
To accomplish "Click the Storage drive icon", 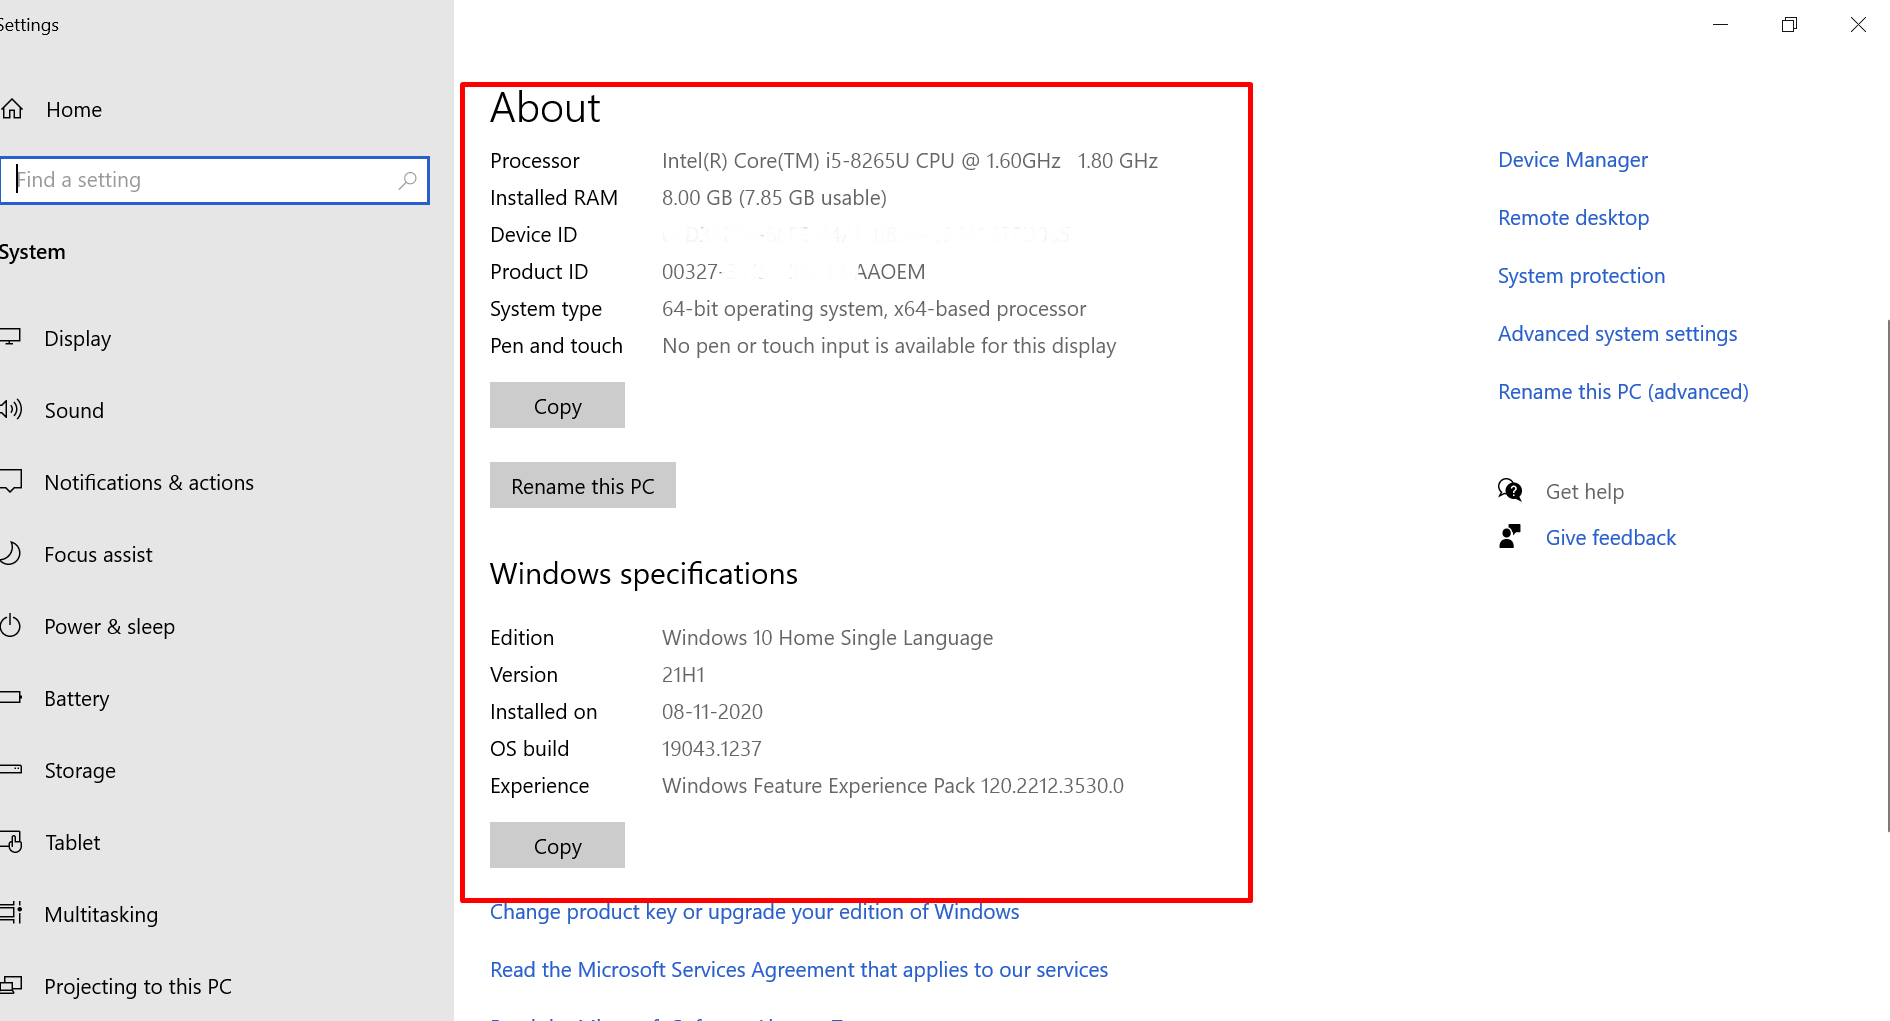I will [x=14, y=770].
